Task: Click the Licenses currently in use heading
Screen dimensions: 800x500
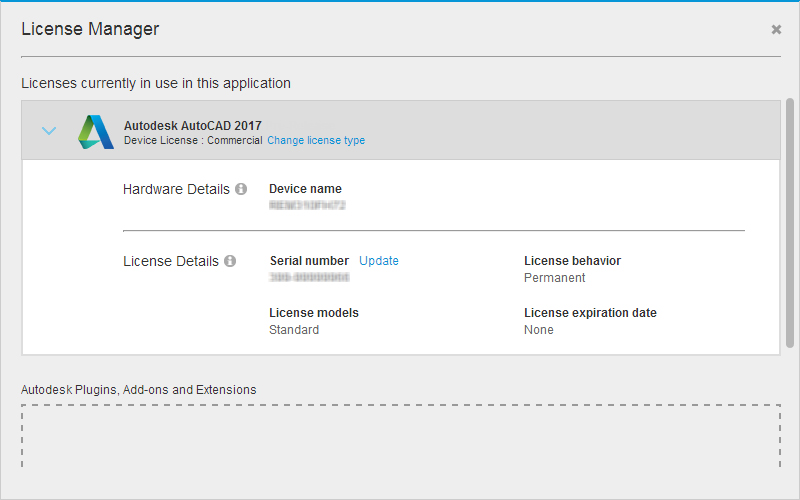Action: click(x=156, y=83)
